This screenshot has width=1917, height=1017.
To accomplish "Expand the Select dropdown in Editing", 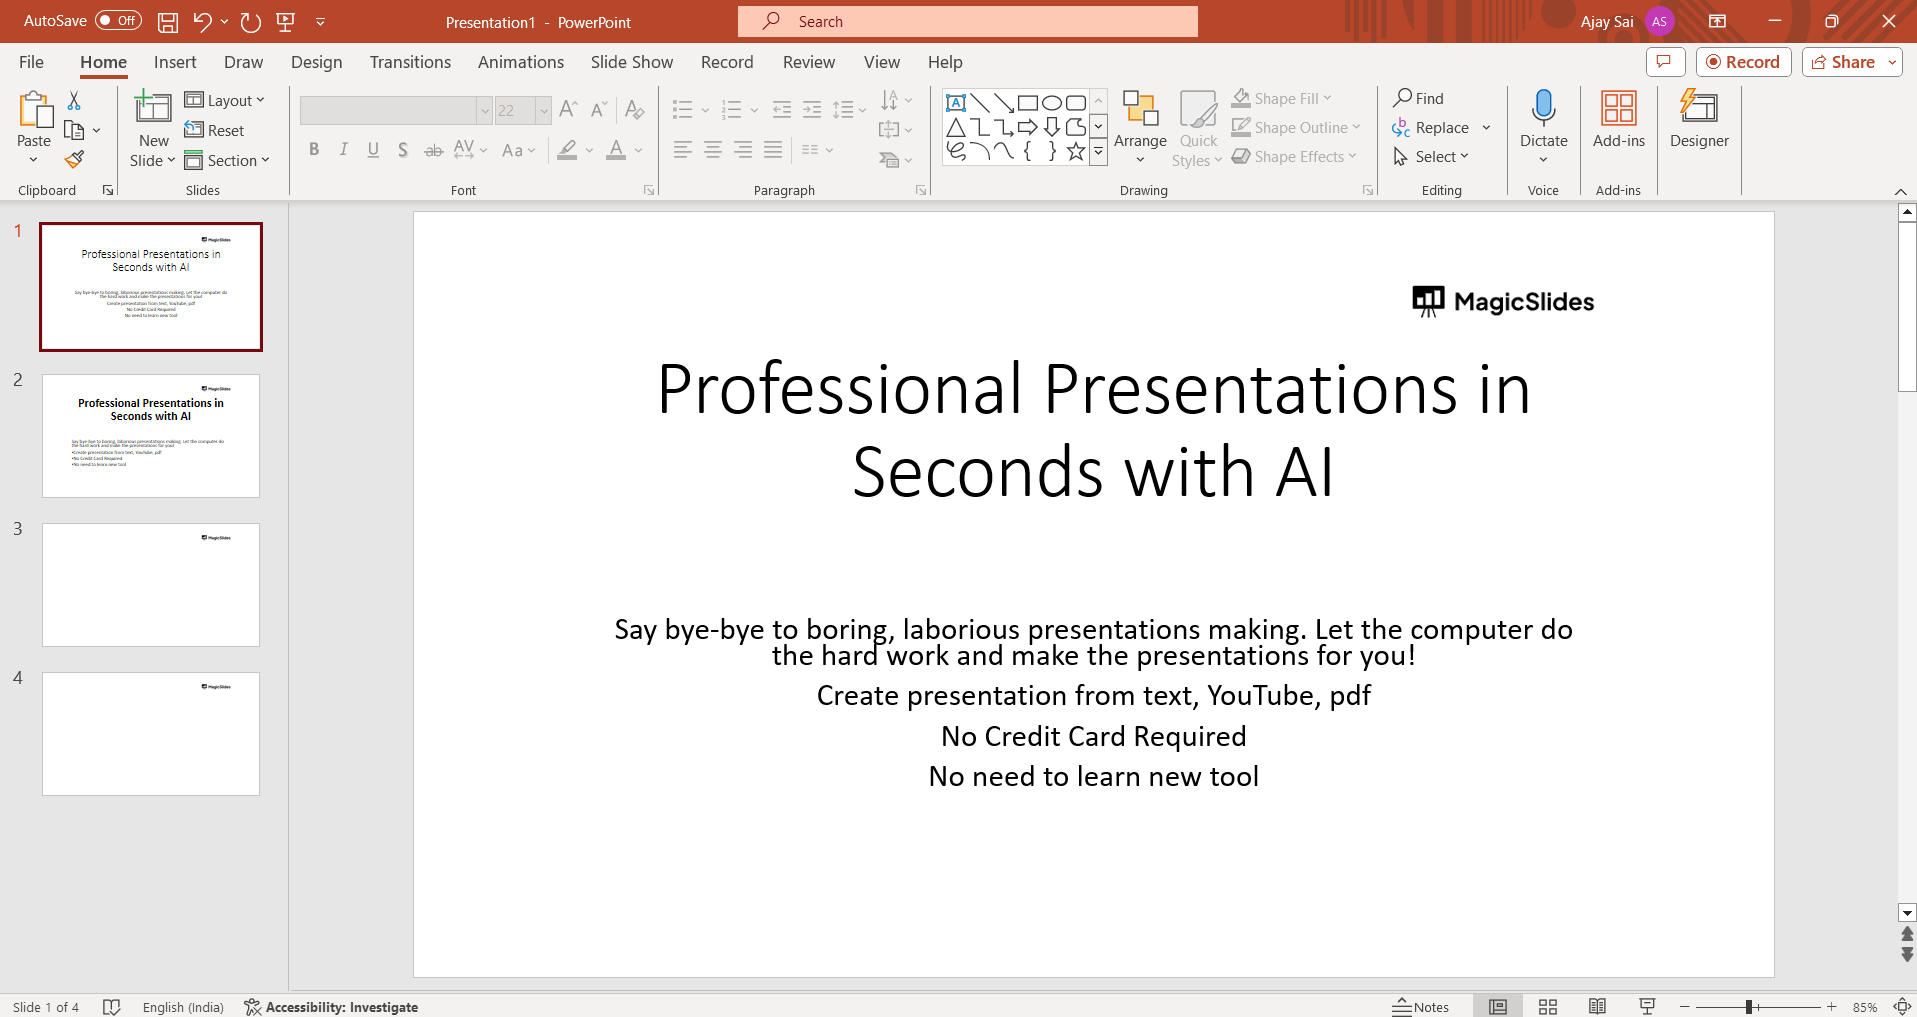I will pos(1431,157).
